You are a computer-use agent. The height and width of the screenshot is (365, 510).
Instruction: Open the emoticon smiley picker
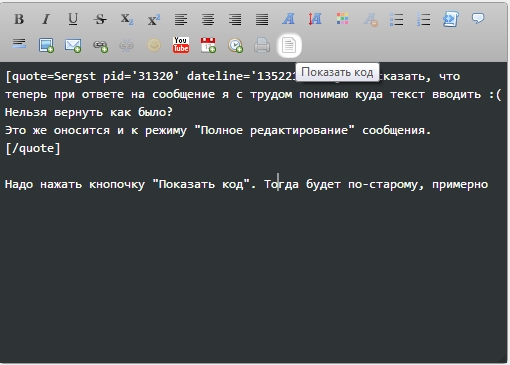(x=154, y=45)
